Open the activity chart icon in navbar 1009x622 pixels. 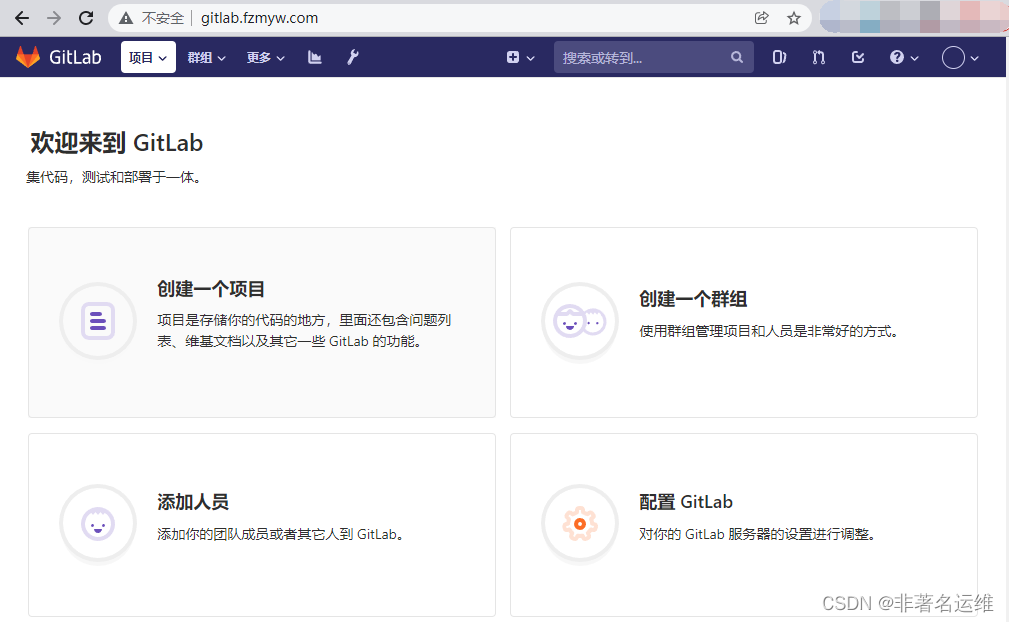point(315,57)
